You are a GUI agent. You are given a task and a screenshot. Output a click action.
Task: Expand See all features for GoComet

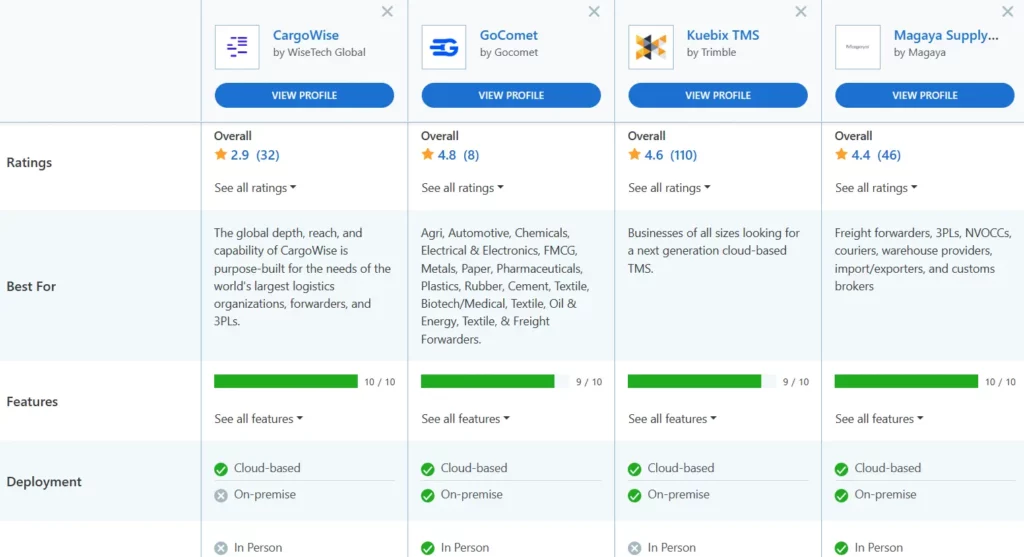(466, 419)
